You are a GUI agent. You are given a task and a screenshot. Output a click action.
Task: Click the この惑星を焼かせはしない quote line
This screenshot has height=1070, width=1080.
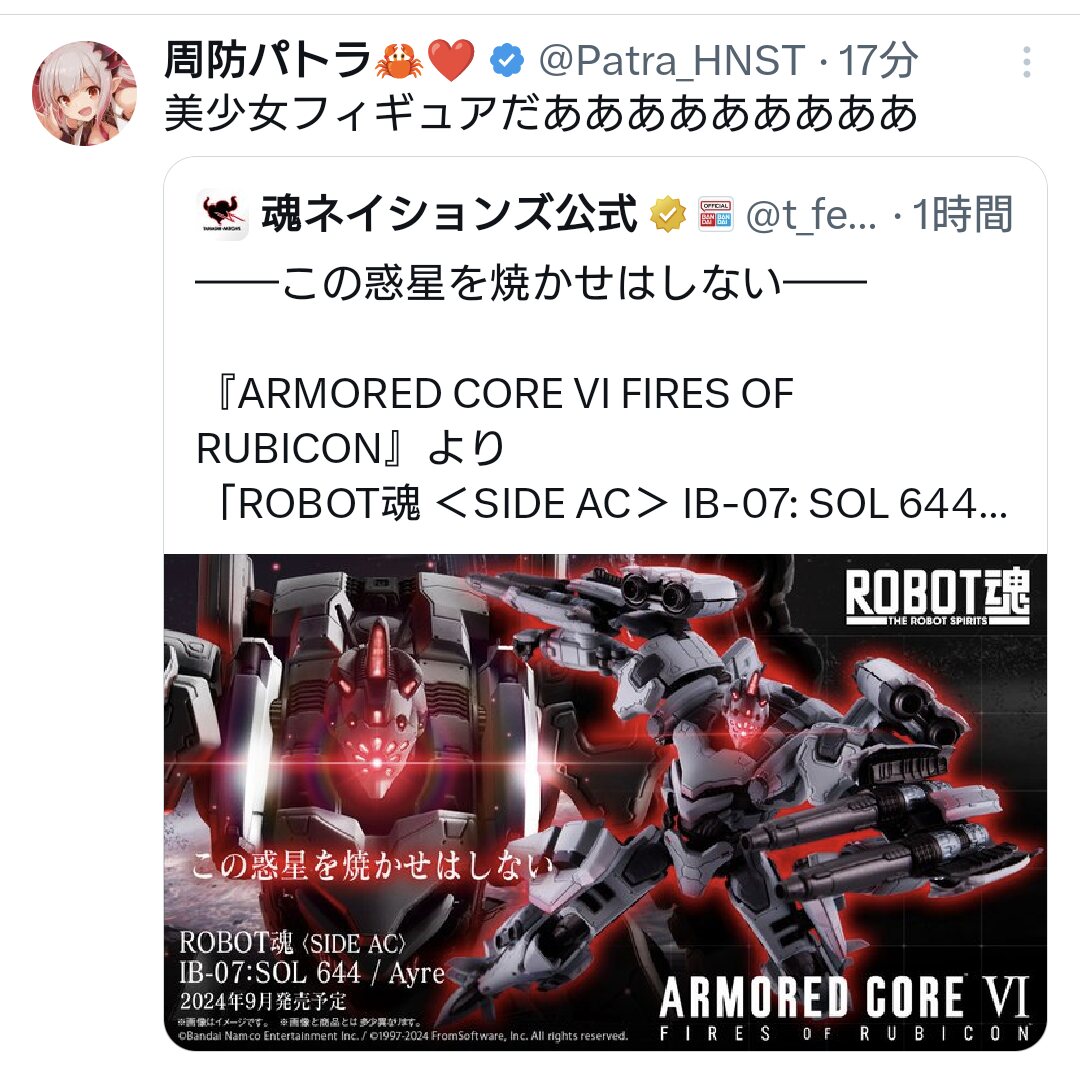531,283
